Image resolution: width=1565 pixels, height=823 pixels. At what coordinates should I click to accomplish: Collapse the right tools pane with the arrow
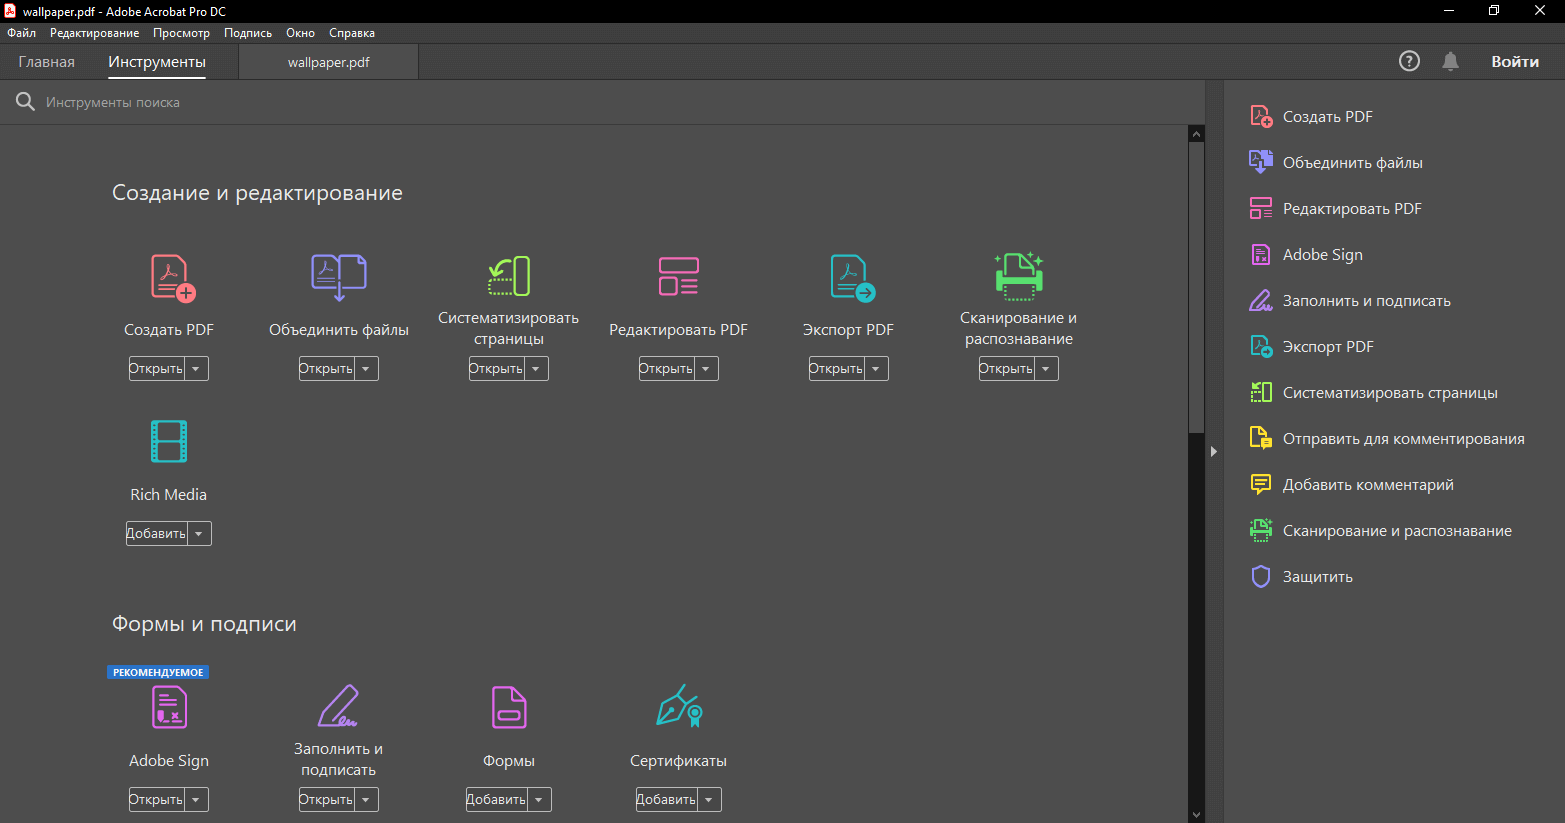coord(1213,452)
